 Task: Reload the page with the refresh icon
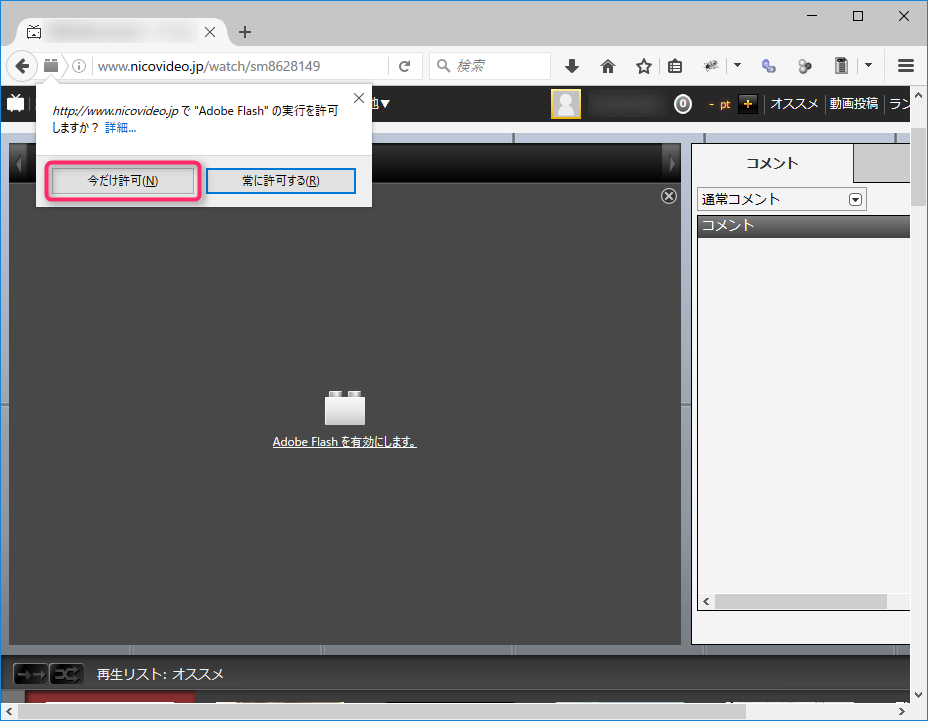(405, 66)
